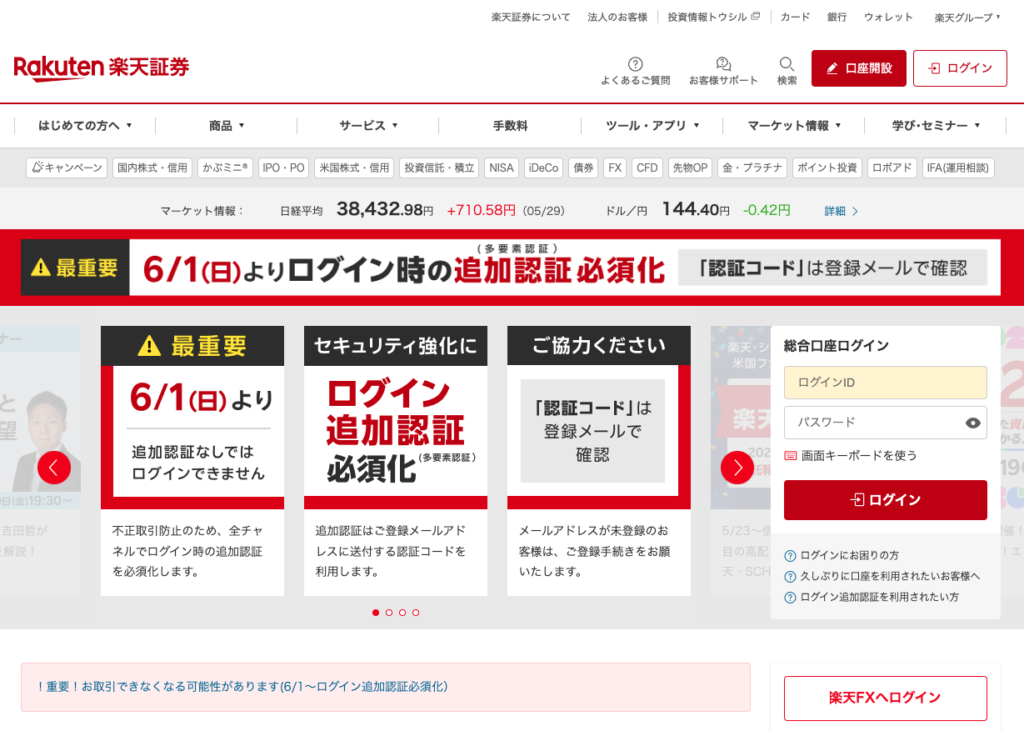Select fourth carousel pagination dot

coord(416,612)
